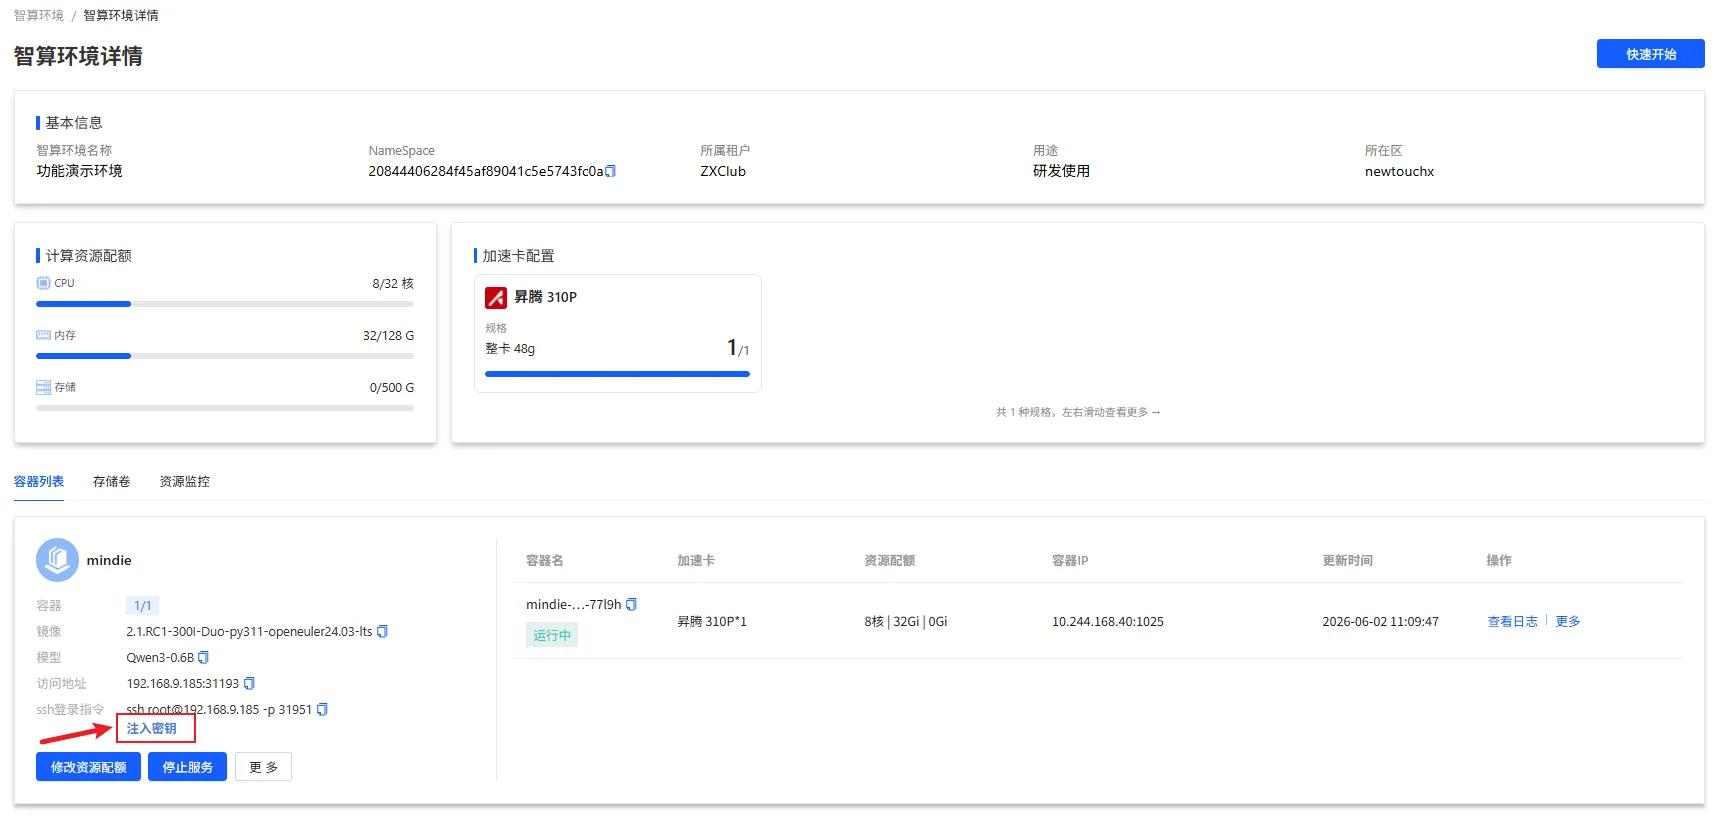
Task: Click the 快速开始 button
Action: pos(1650,54)
